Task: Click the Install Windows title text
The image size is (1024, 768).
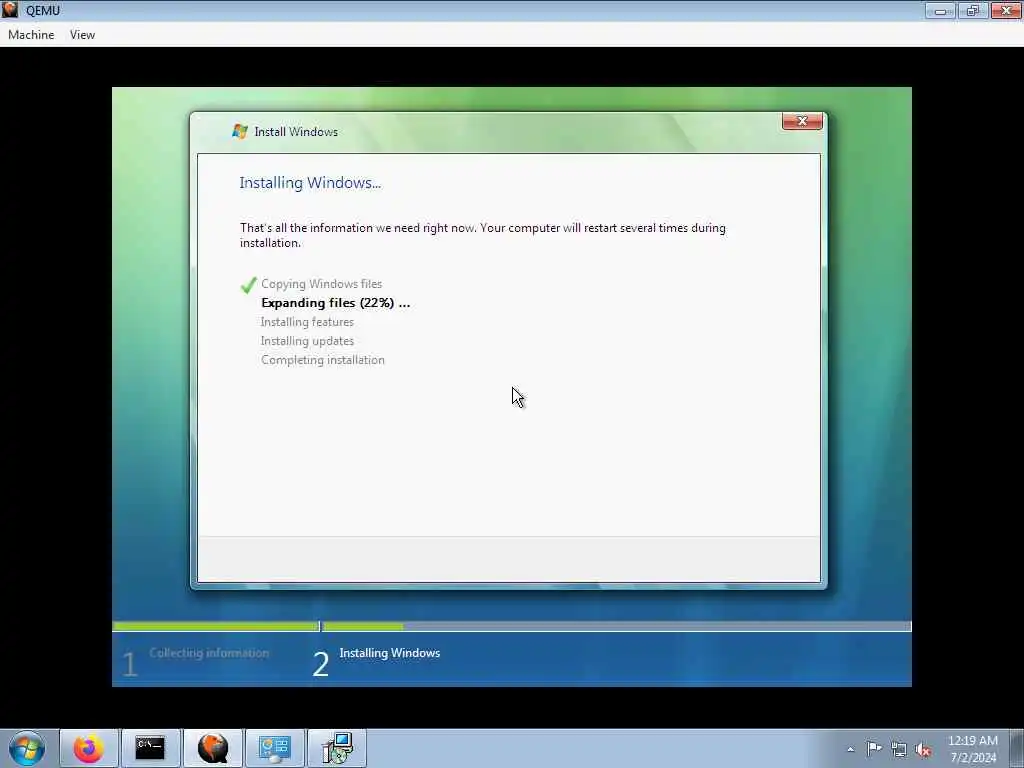Action: [296, 132]
